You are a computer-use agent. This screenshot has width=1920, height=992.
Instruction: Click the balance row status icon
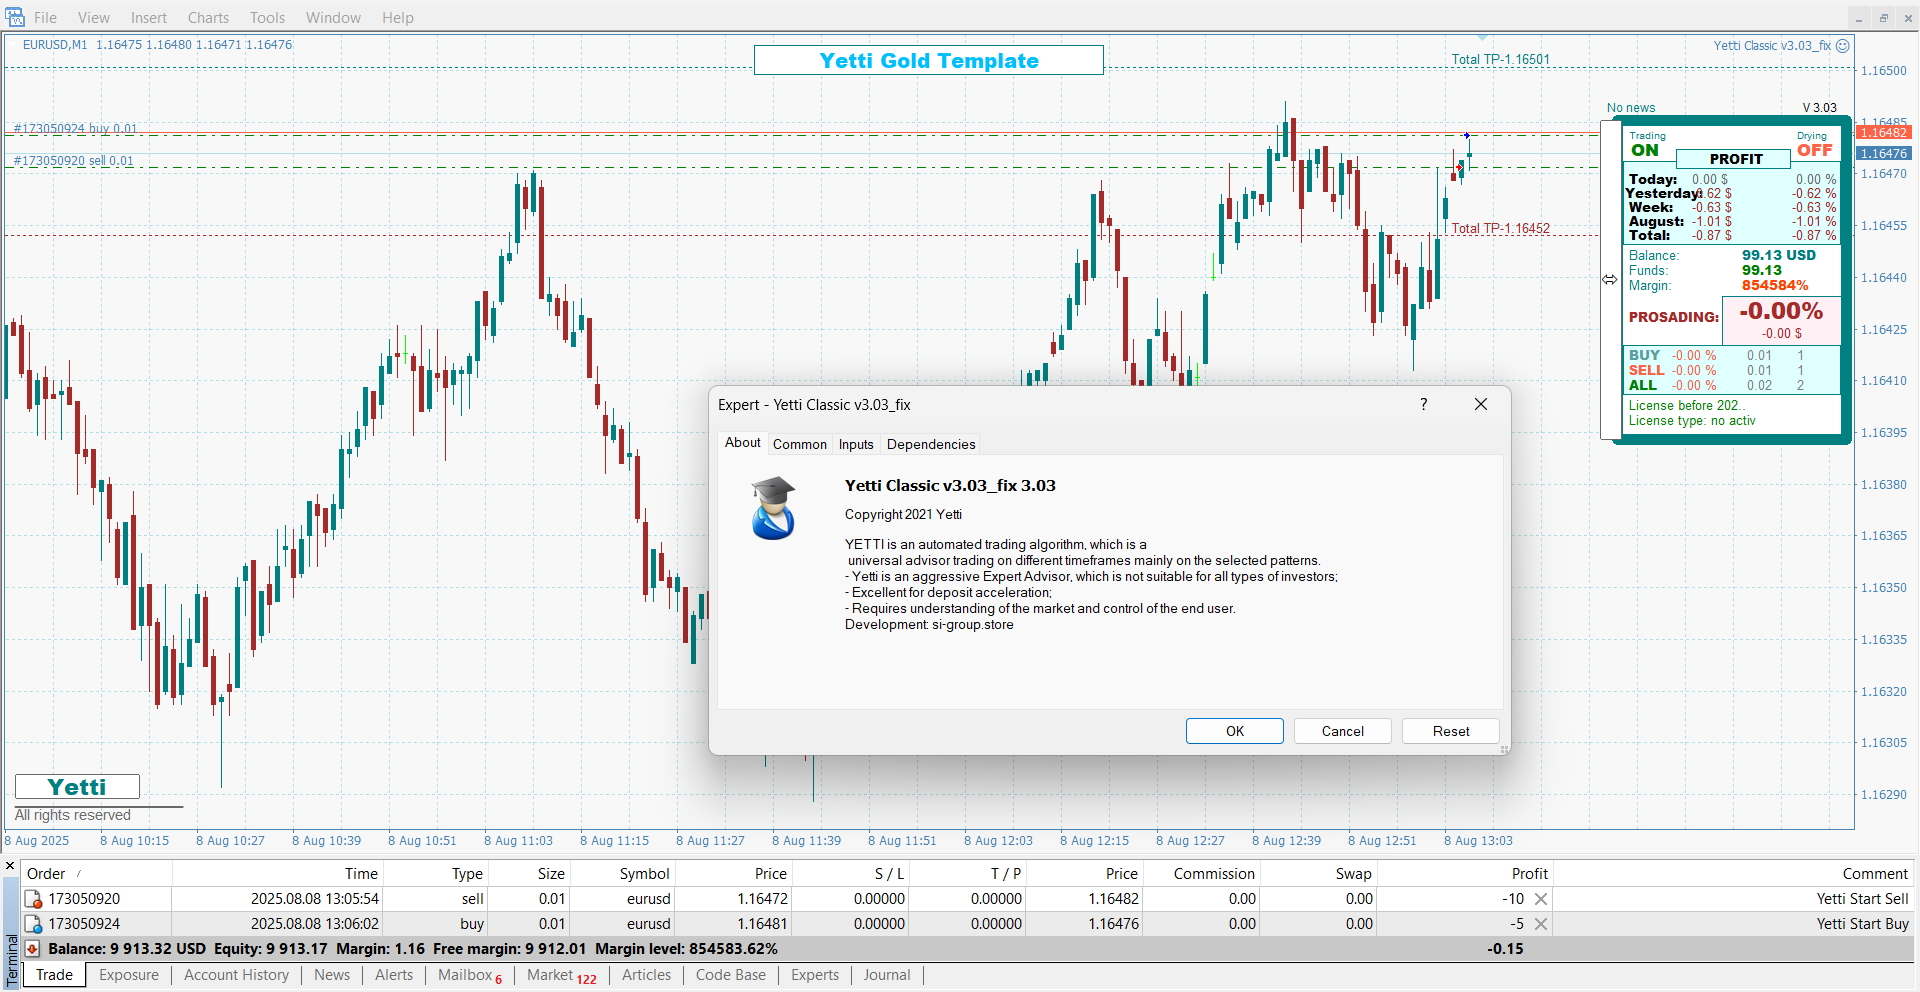tap(32, 949)
